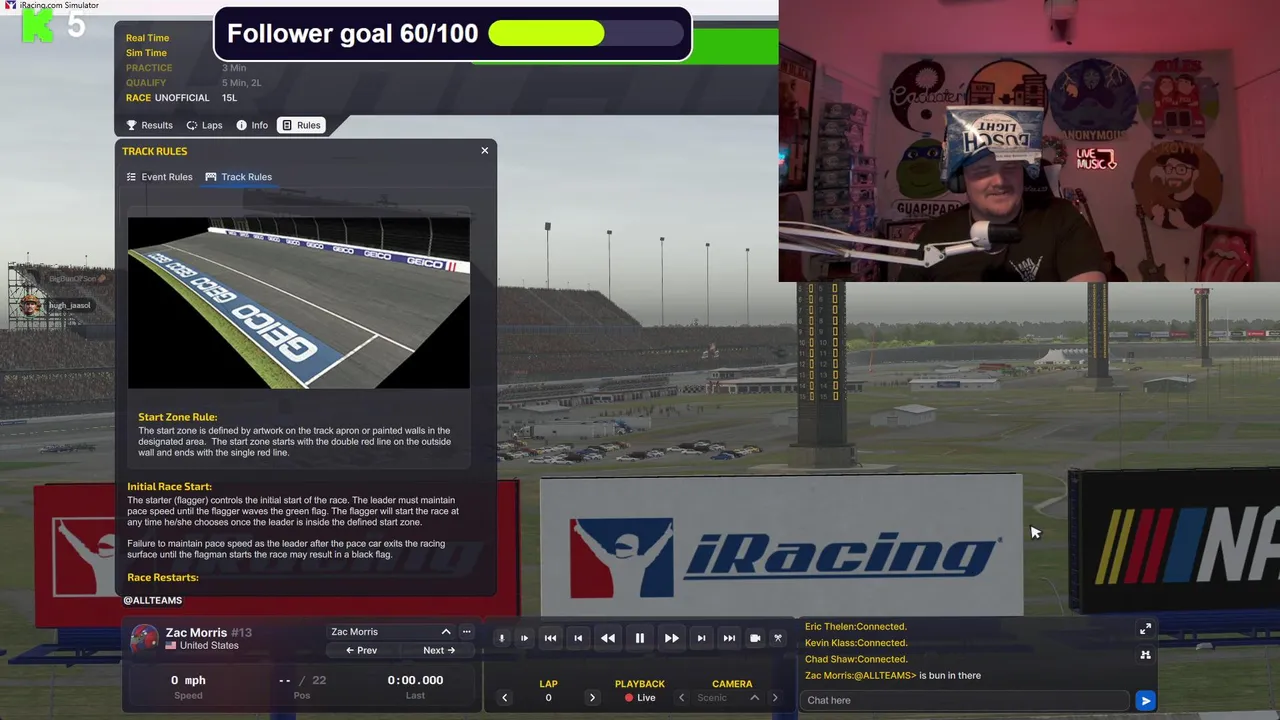Viewport: 1280px width, 720px height.
Task: Rewind the replay
Action: click(608, 638)
